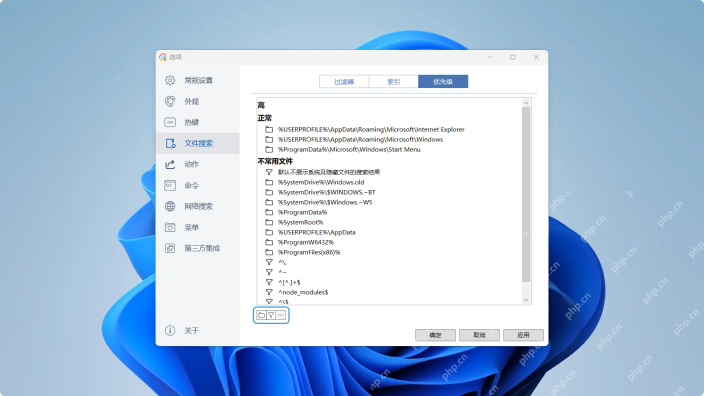Image resolution: width=704 pixels, height=396 pixels.
Task: Click the remove minus icon below the list
Action: click(281, 315)
